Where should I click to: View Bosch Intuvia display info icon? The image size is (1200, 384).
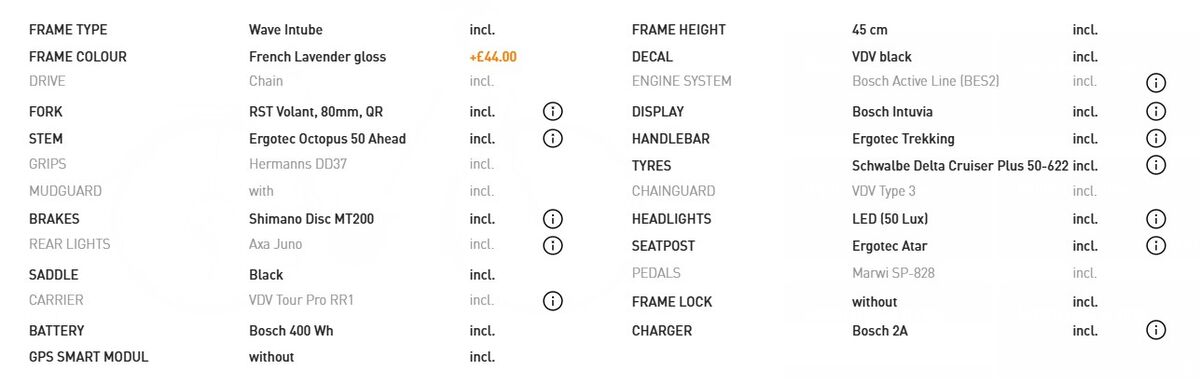[1156, 112]
